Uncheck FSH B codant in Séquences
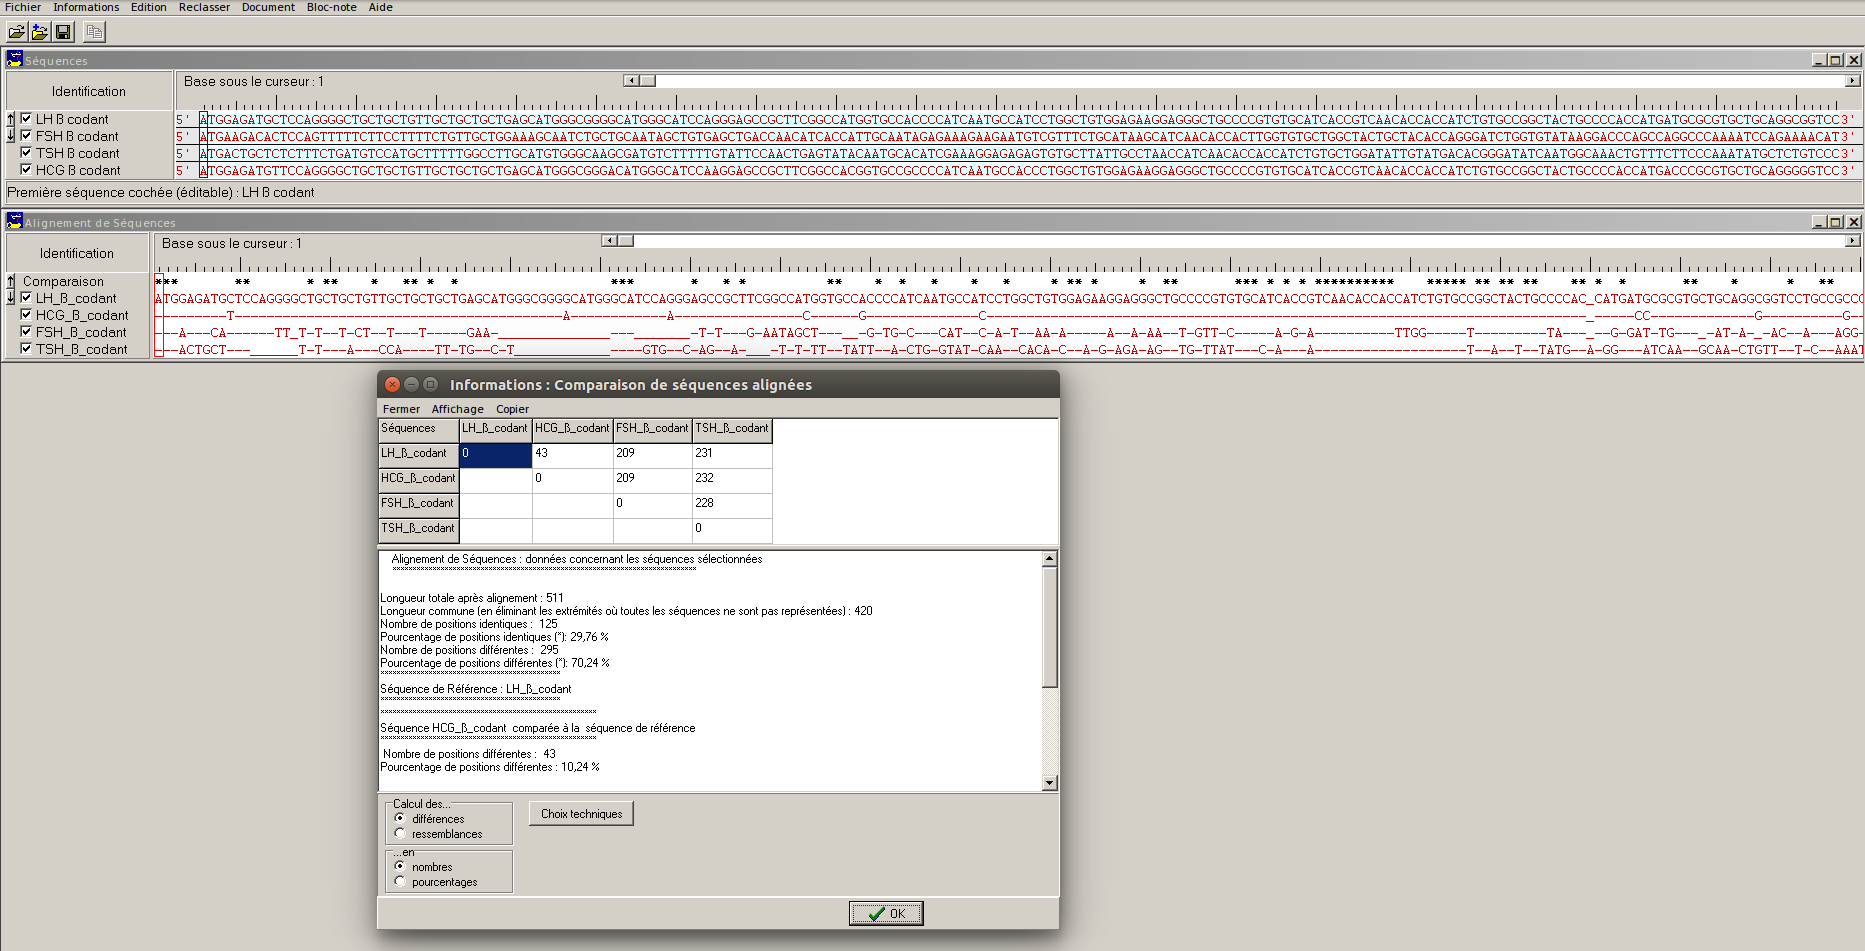This screenshot has width=1865, height=951. [x=26, y=136]
